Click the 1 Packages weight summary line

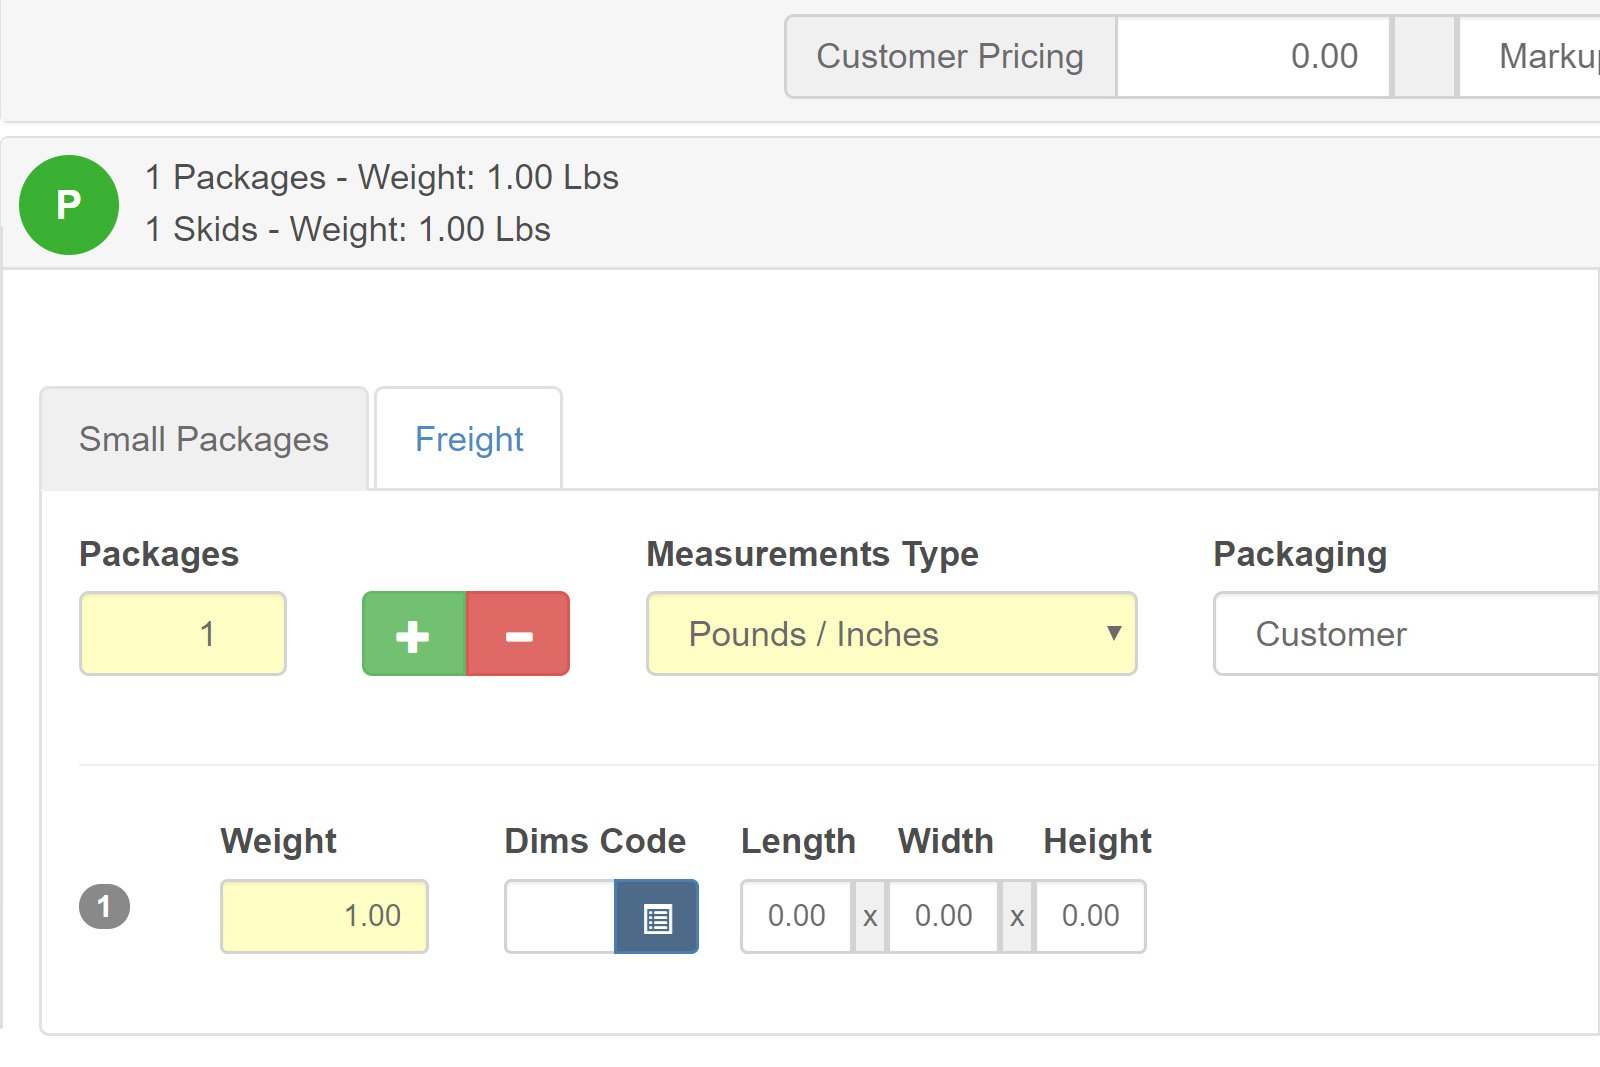click(x=381, y=178)
